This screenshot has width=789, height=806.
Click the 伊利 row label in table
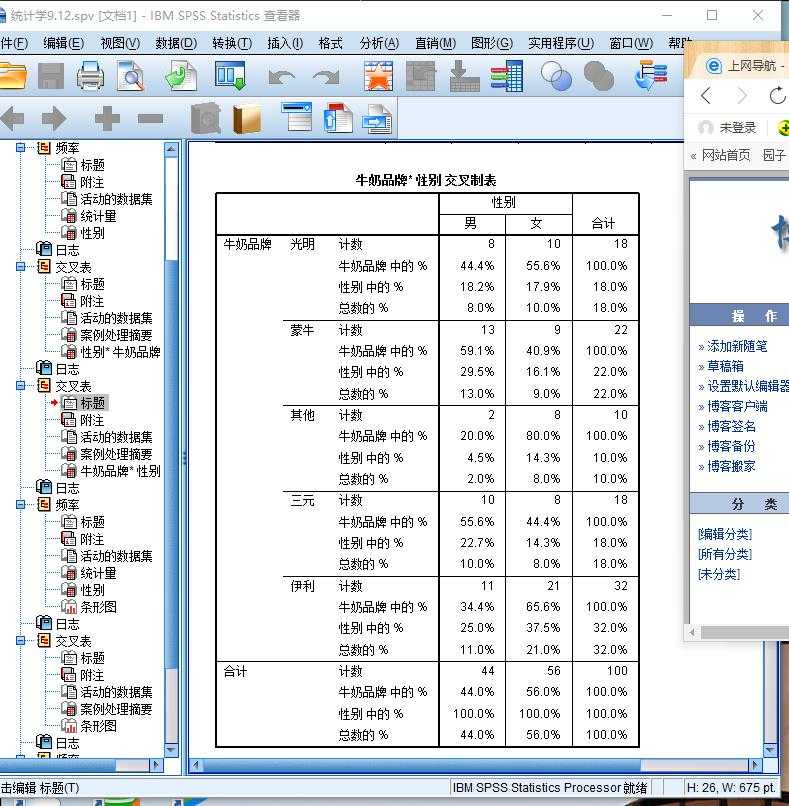click(302, 586)
